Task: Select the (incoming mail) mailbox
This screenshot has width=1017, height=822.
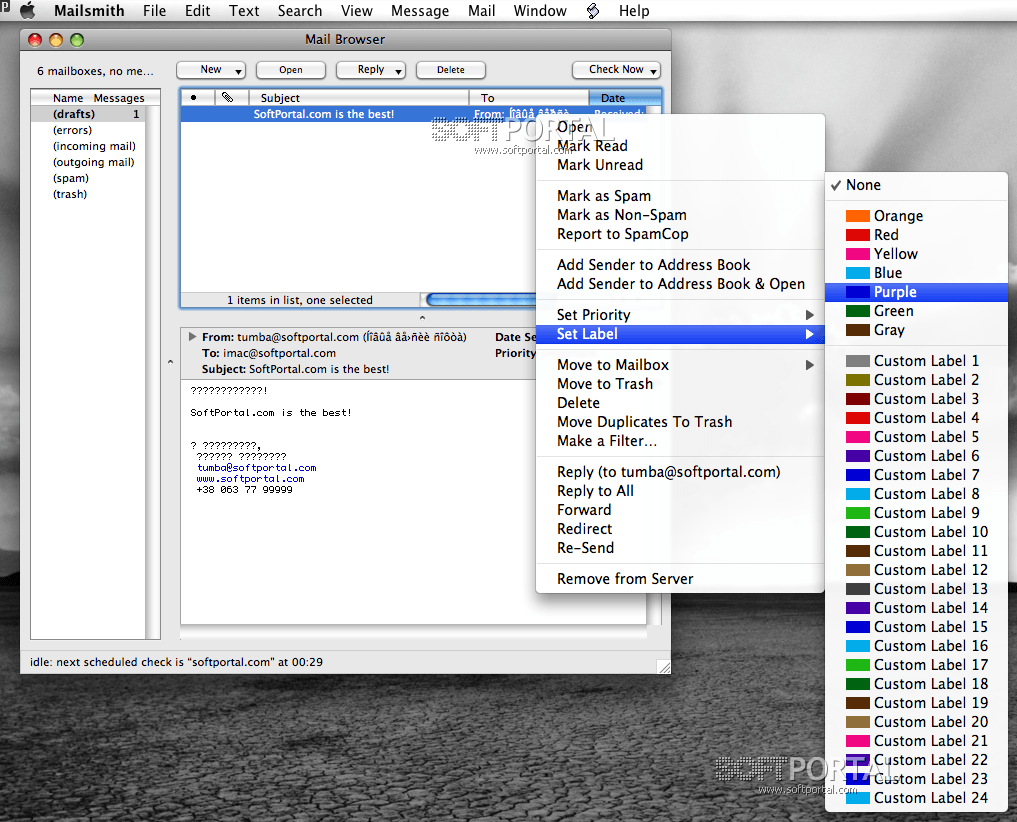Action: [x=94, y=146]
